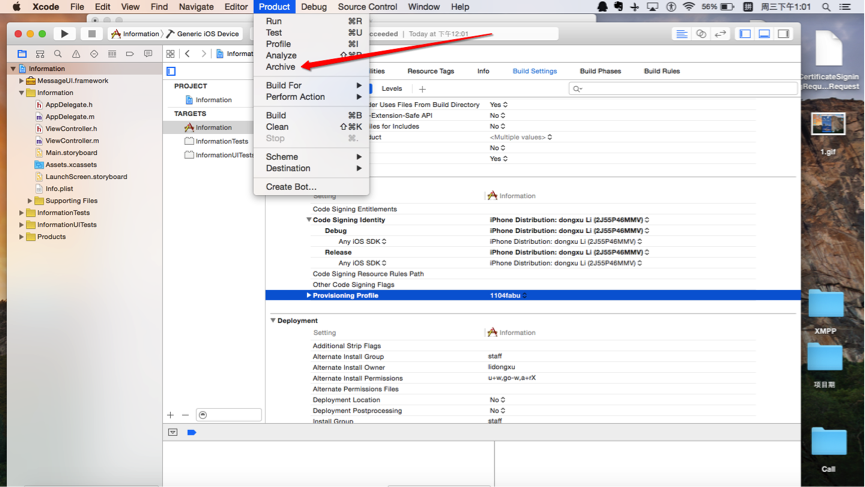Image resolution: width=865 pixels, height=487 pixels.
Task: Open the Generic iOS Device destination selector
Action: (x=204, y=34)
